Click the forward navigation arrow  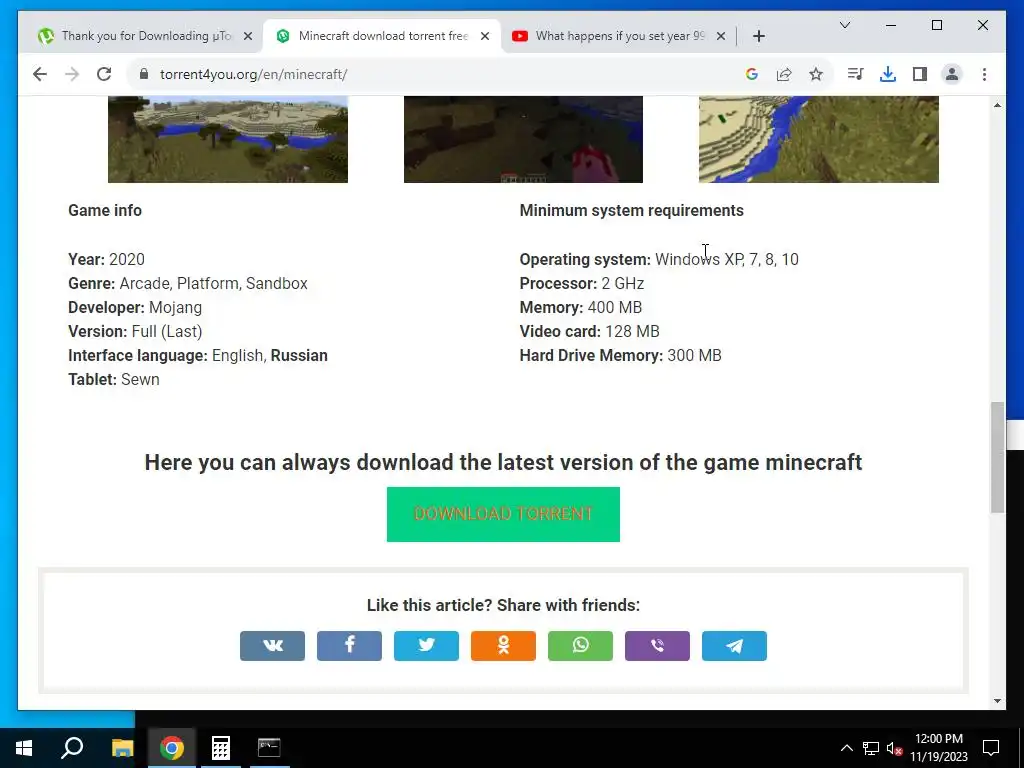point(72,74)
